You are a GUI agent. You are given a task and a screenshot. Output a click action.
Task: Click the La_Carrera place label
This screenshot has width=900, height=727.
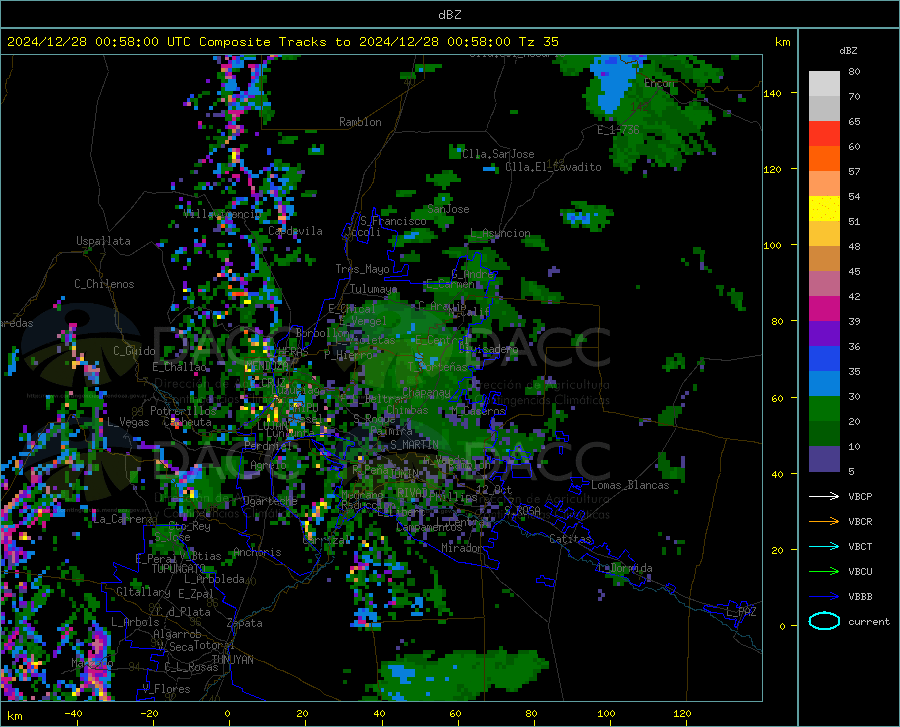123,519
